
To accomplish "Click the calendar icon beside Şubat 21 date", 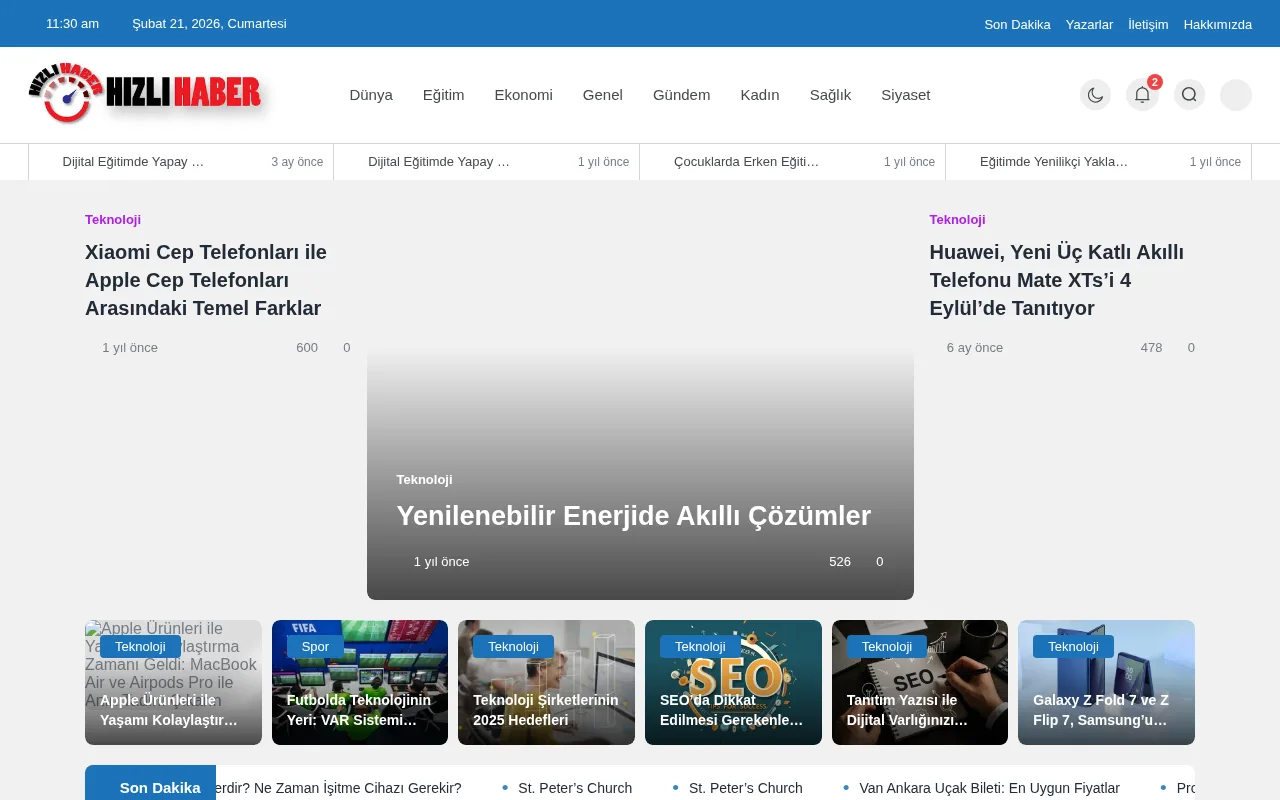I will tap(125, 24).
